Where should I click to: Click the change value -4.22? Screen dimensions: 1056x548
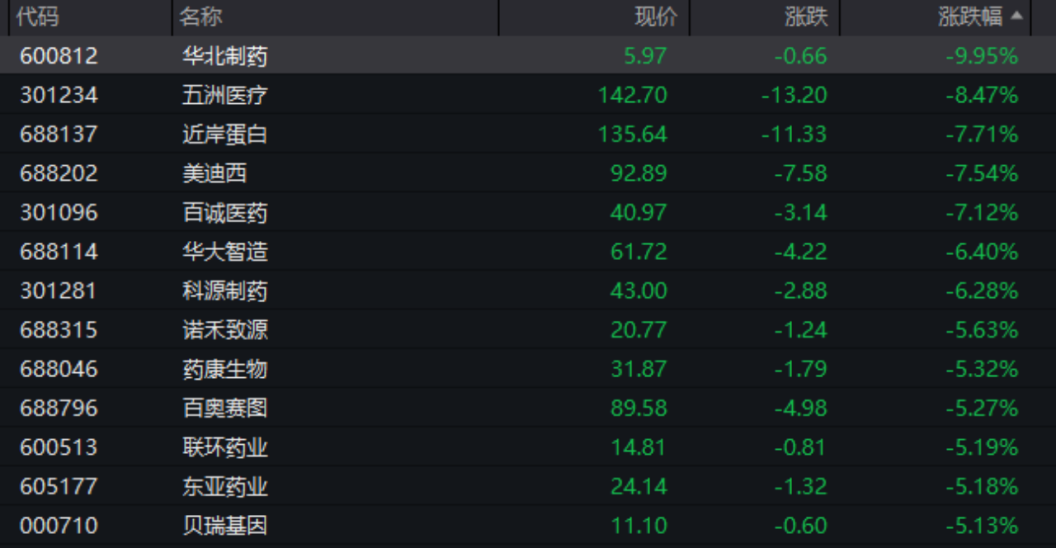pyautogui.click(x=800, y=251)
